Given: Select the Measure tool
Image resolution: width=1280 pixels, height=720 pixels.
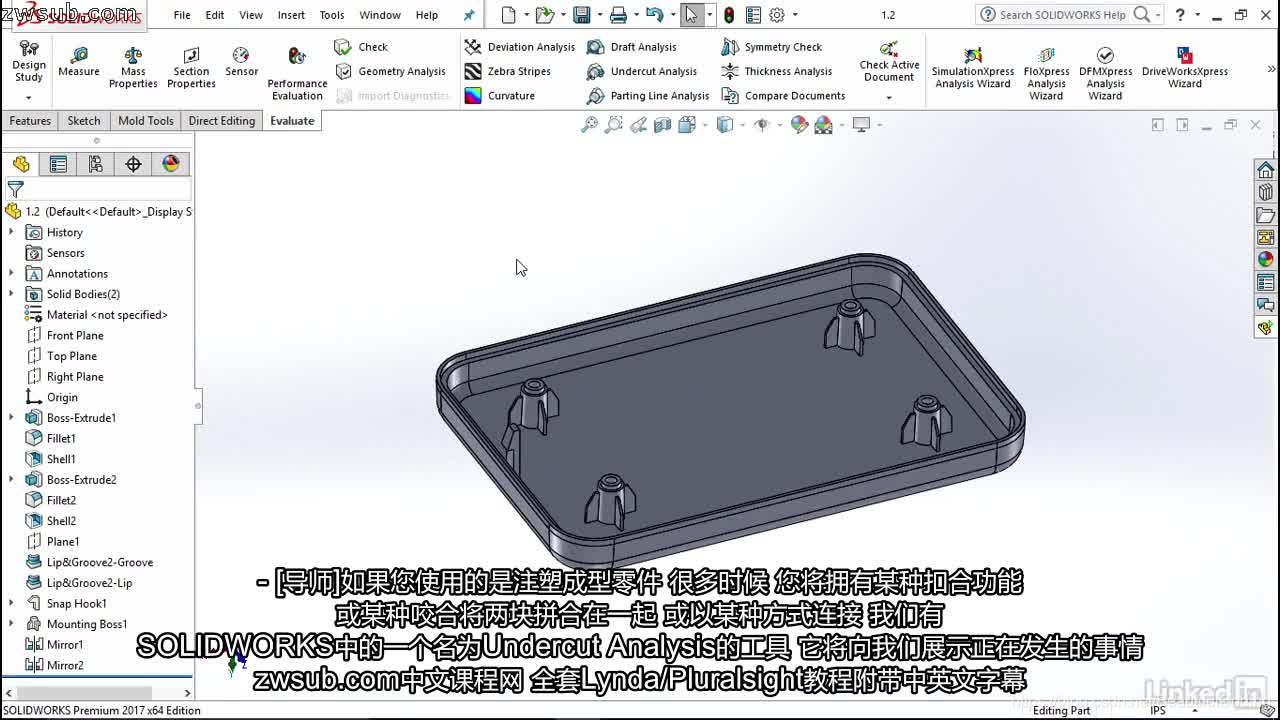Looking at the screenshot, I should (x=79, y=61).
